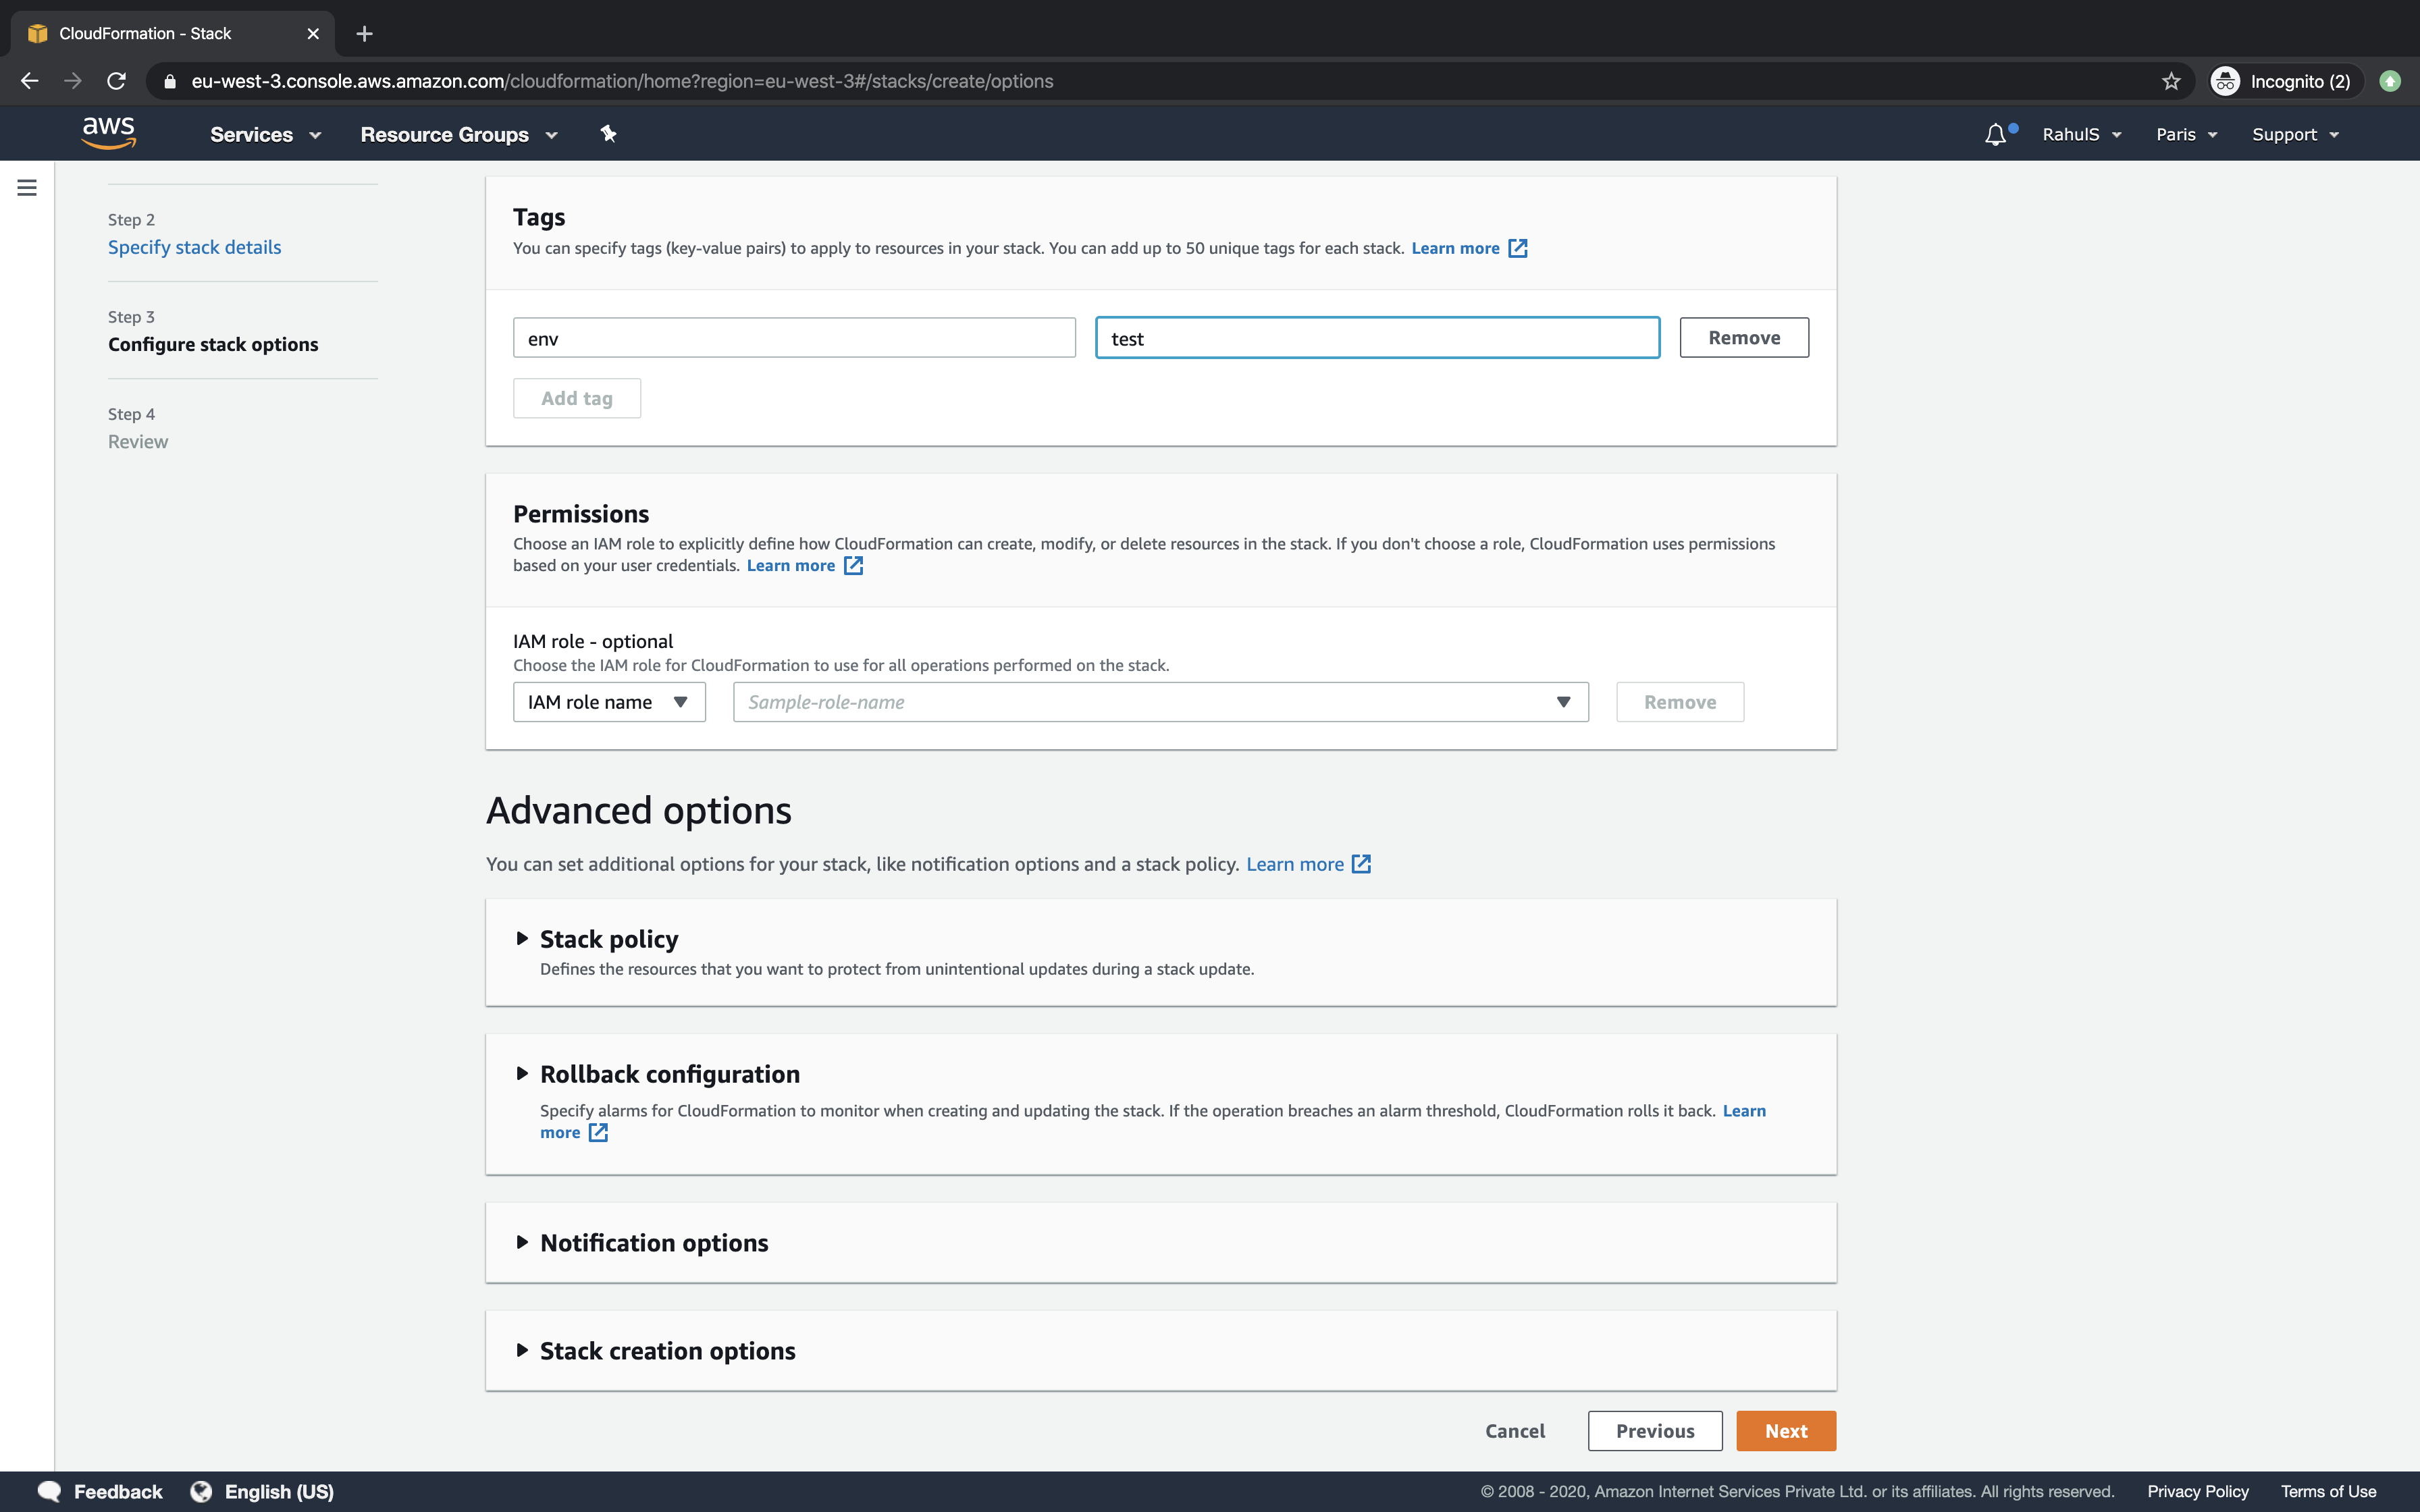2420x1512 pixels.
Task: Click the AWS logo
Action: [109, 133]
